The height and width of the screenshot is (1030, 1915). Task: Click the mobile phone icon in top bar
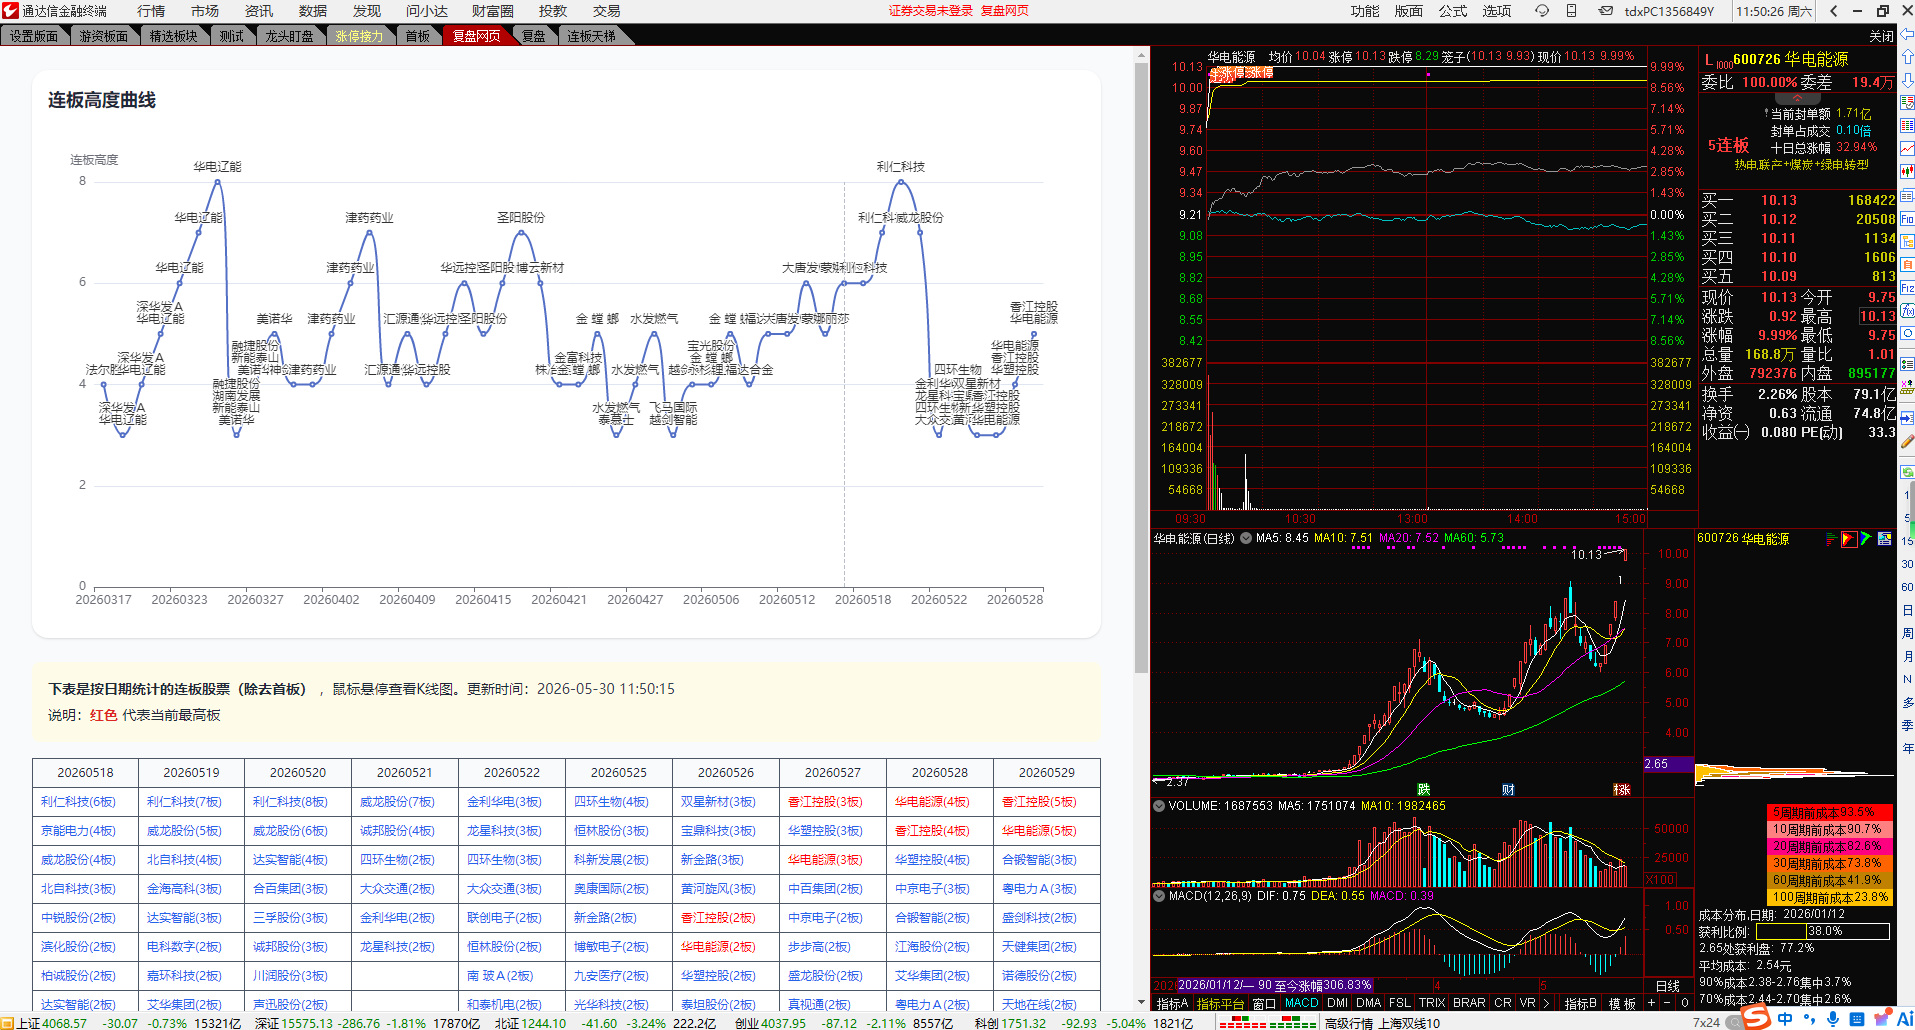1572,11
